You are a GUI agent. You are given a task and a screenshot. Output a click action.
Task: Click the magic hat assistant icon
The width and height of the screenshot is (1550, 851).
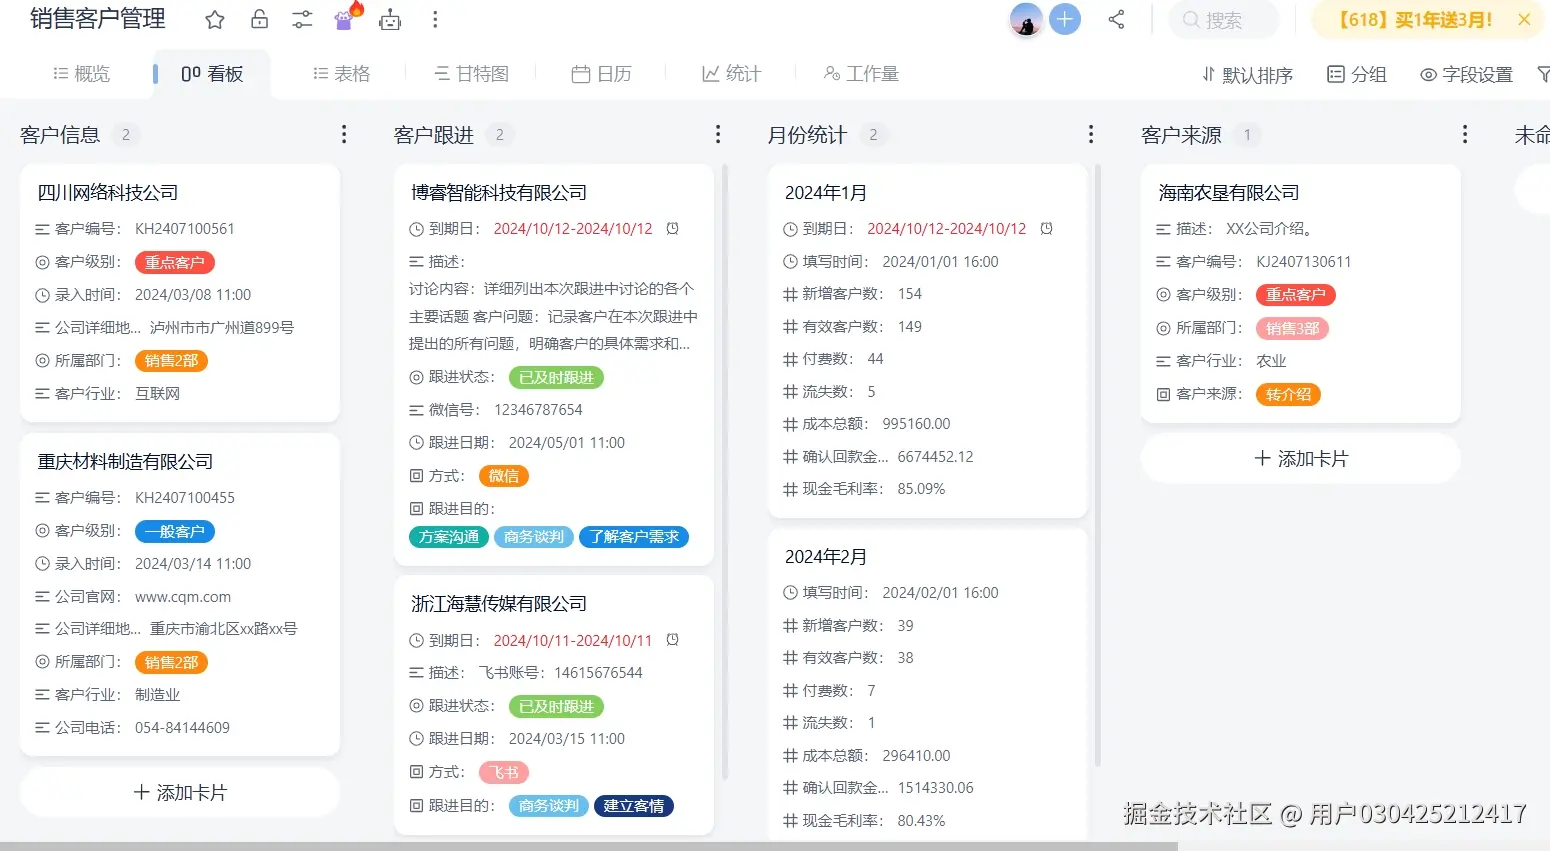click(345, 19)
